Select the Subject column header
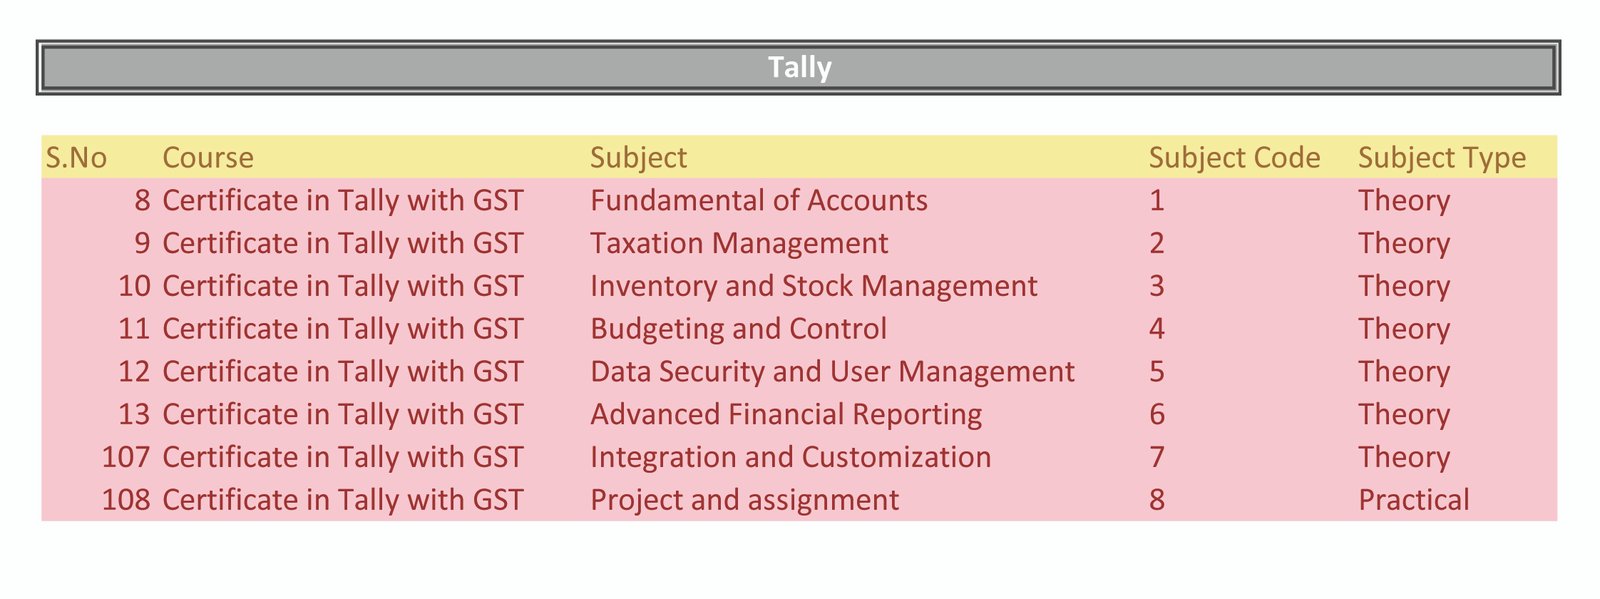This screenshot has height=599, width=1600. tap(638, 158)
